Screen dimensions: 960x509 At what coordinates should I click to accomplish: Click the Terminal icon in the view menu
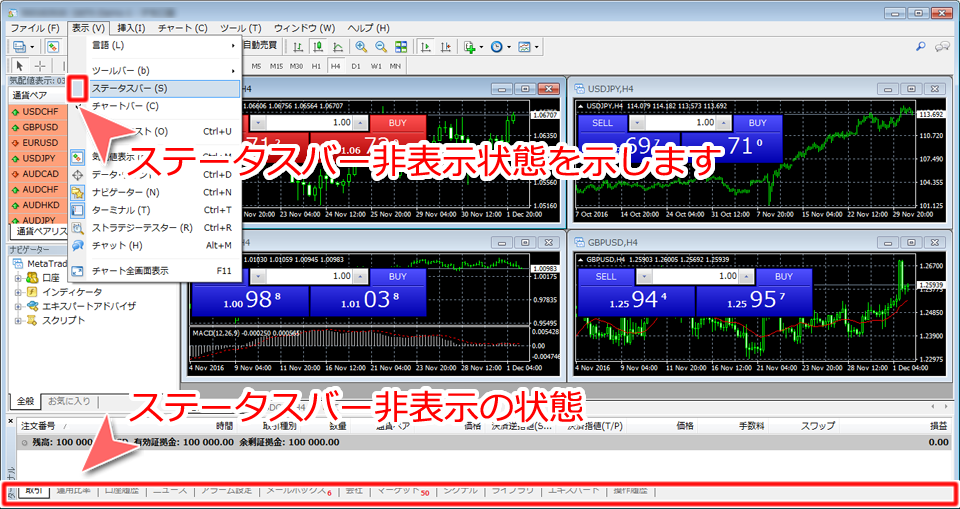78,211
